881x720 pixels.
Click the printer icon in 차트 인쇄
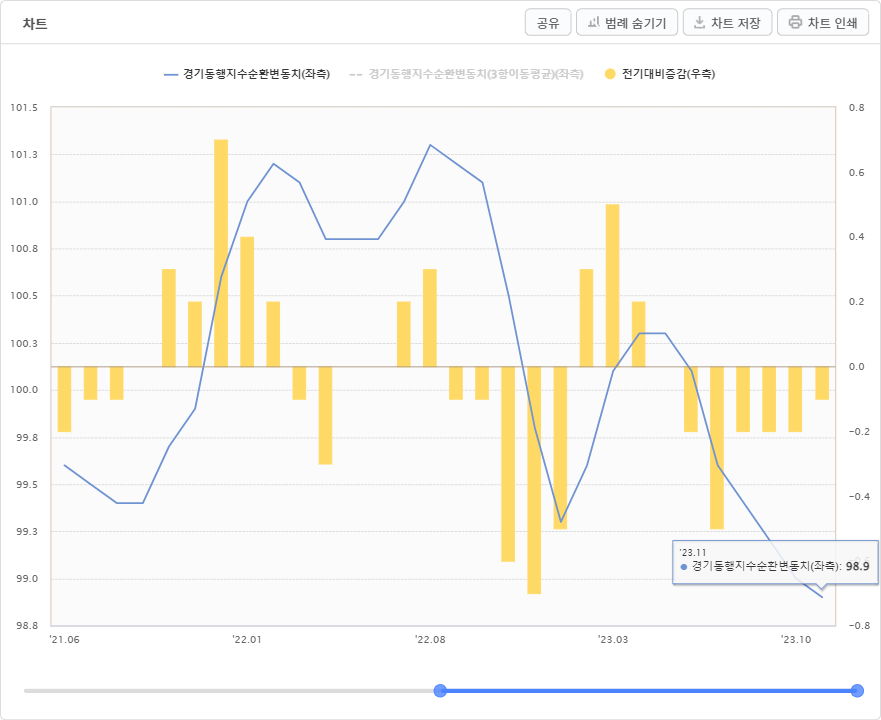click(x=795, y=22)
